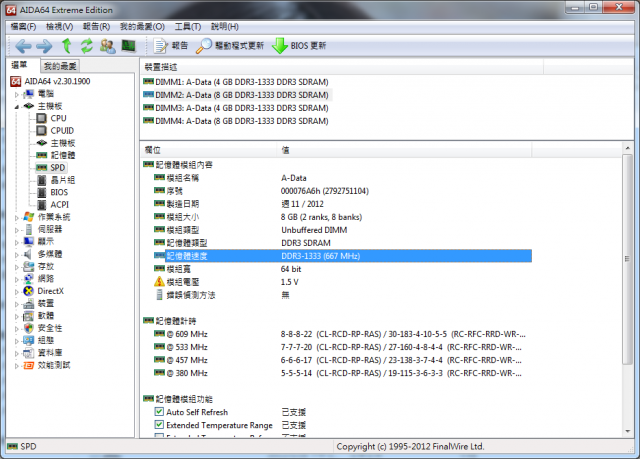Viewport: 640px width, 459px height.
Task: Expand the 伺服器 server tree node
Action: pyautogui.click(x=17, y=230)
